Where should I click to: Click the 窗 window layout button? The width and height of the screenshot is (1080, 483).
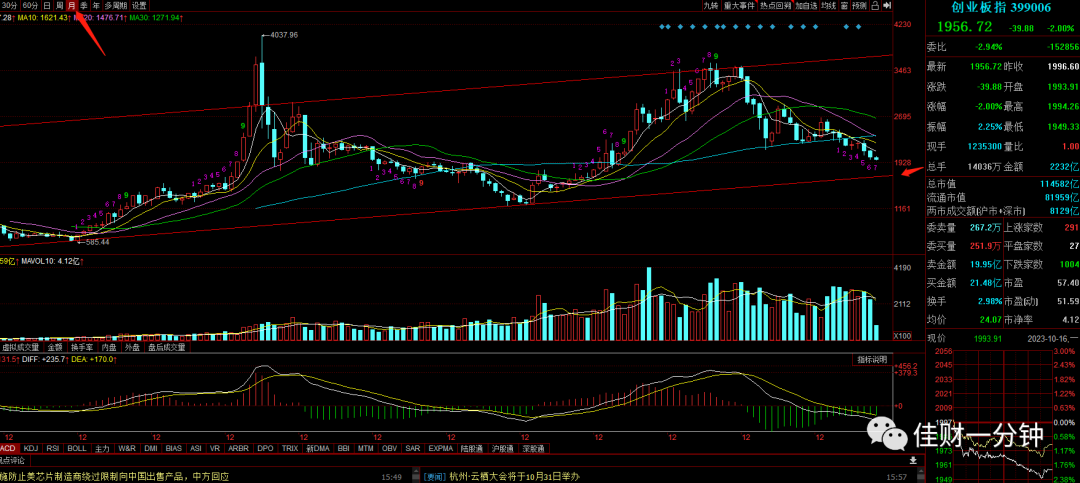coord(844,6)
